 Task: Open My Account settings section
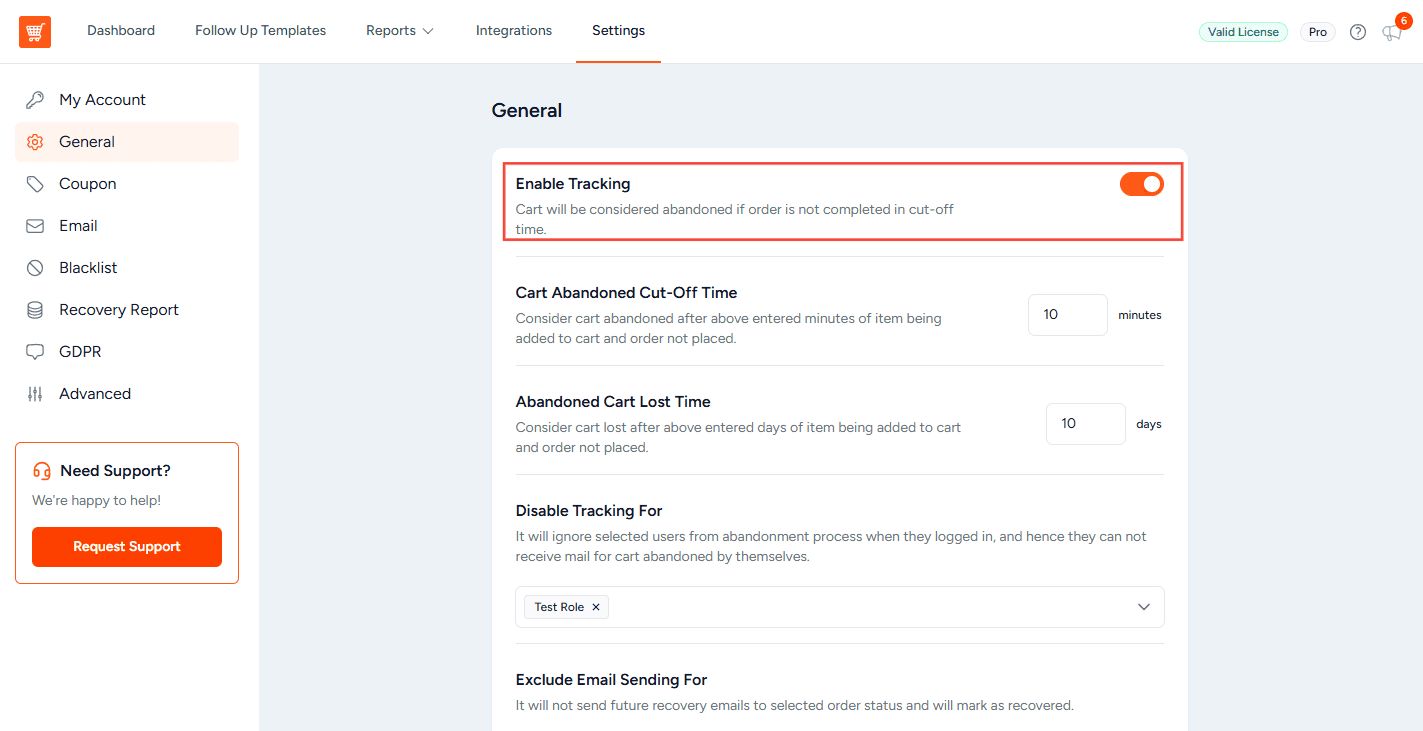point(127,100)
